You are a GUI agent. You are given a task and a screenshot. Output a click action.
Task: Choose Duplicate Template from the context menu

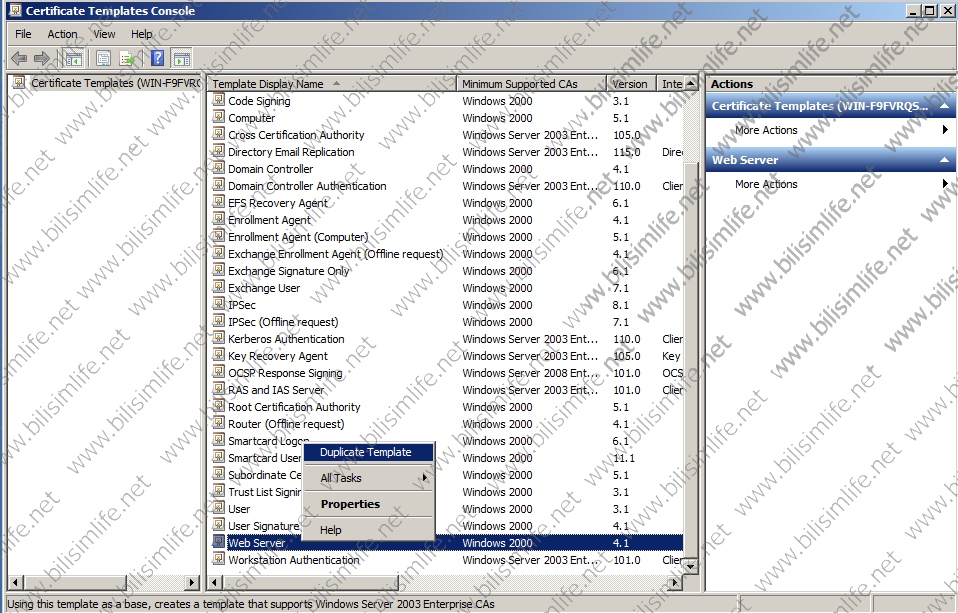coord(365,452)
